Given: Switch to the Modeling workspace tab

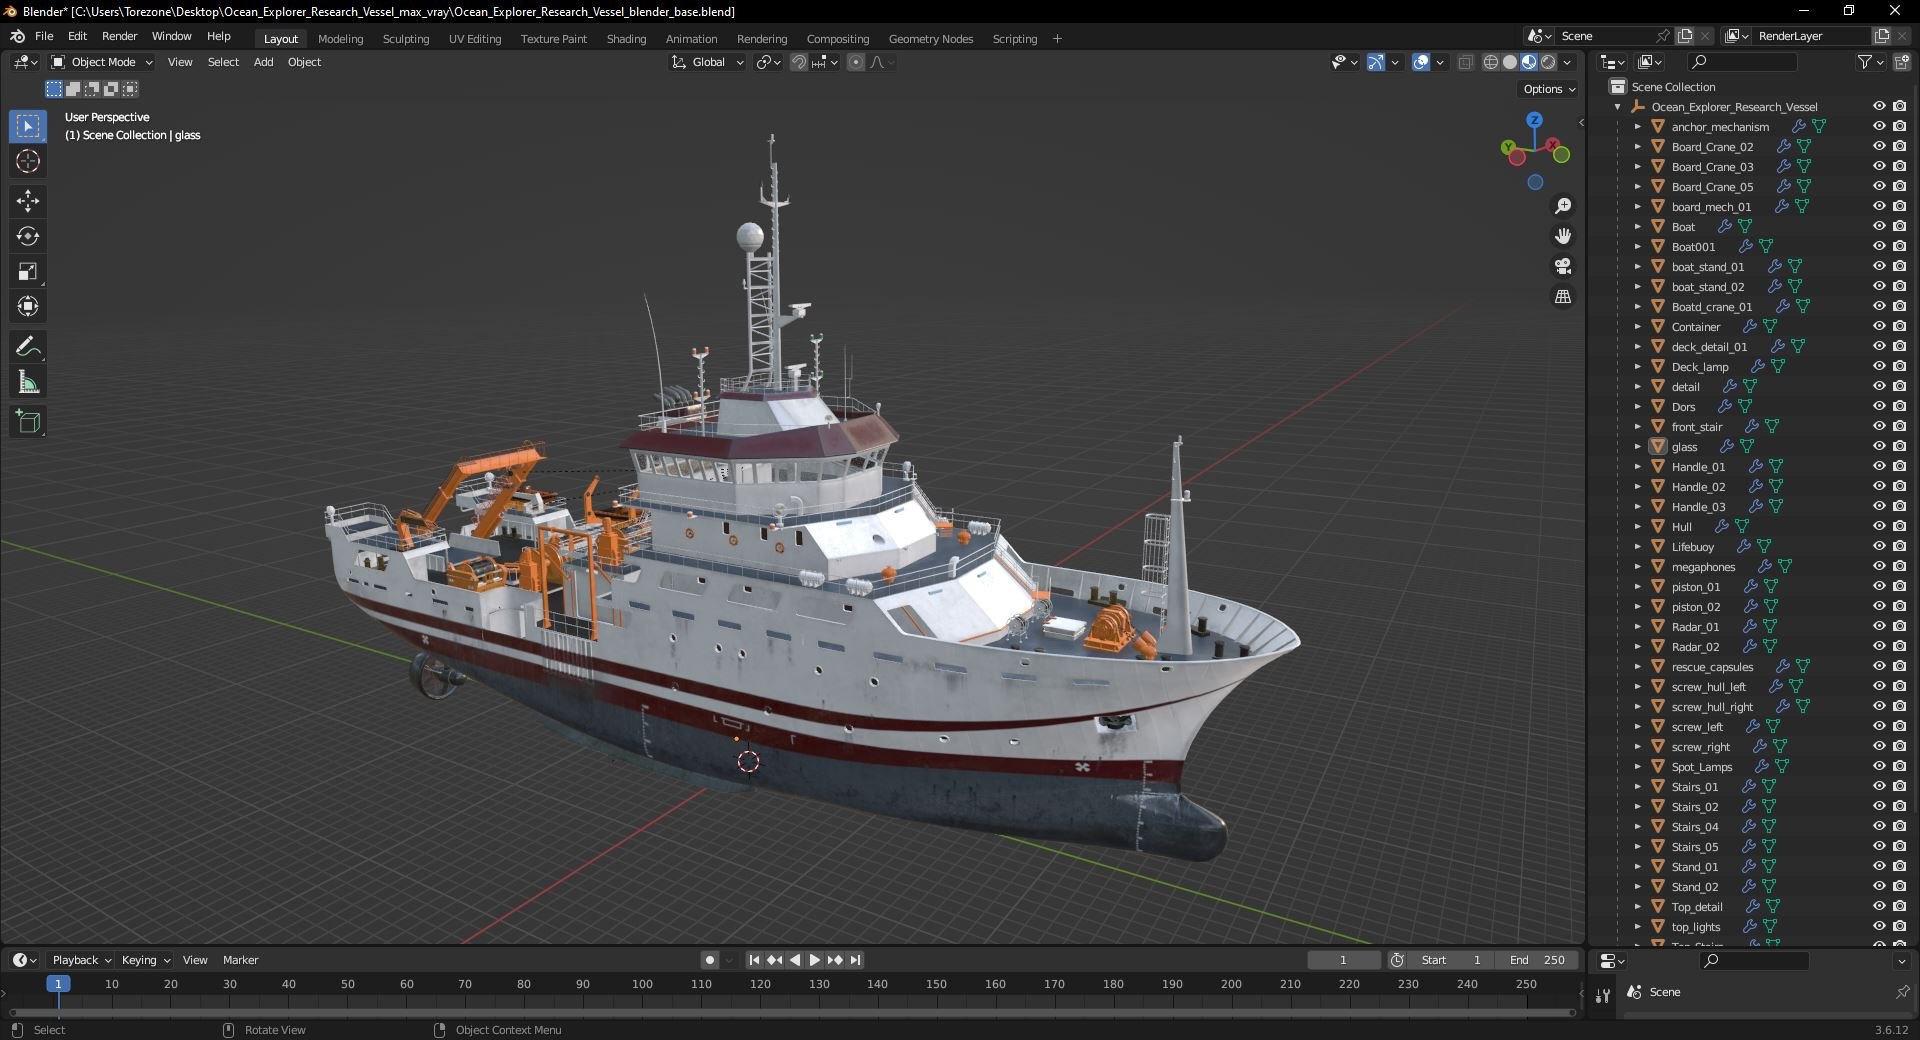Looking at the screenshot, I should [x=341, y=39].
